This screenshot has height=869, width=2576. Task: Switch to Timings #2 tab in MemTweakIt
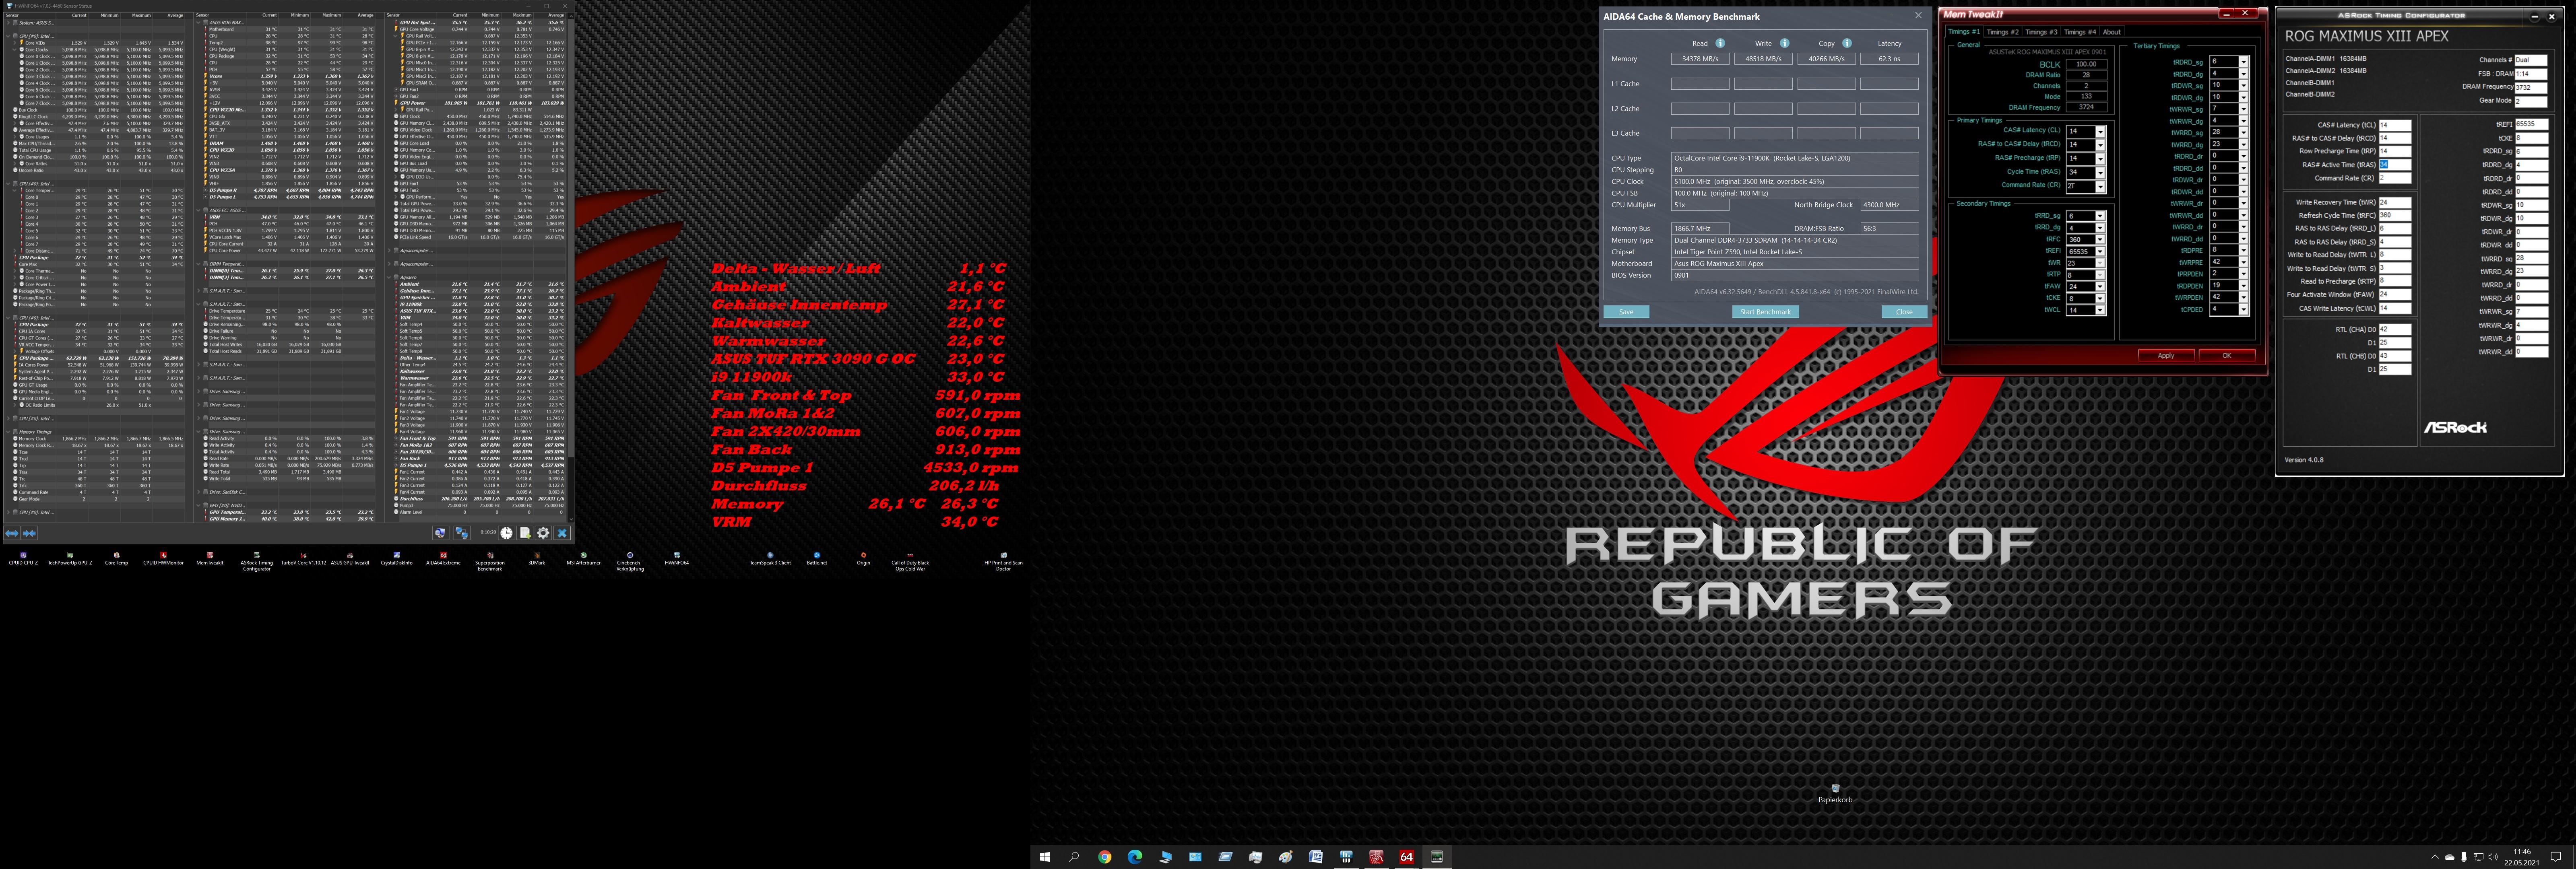(x=2002, y=32)
